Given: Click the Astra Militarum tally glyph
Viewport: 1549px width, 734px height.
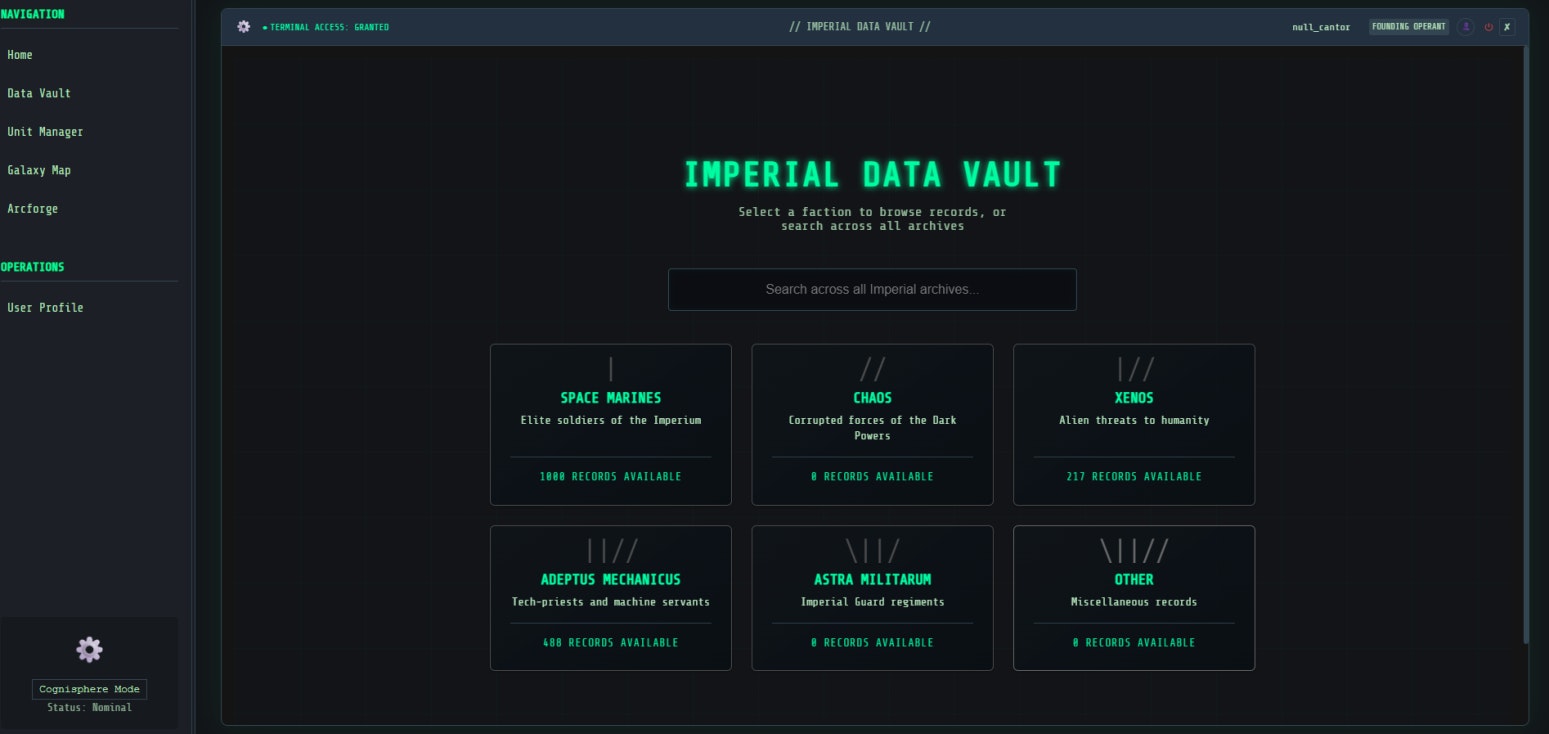Looking at the screenshot, I should [x=872, y=550].
